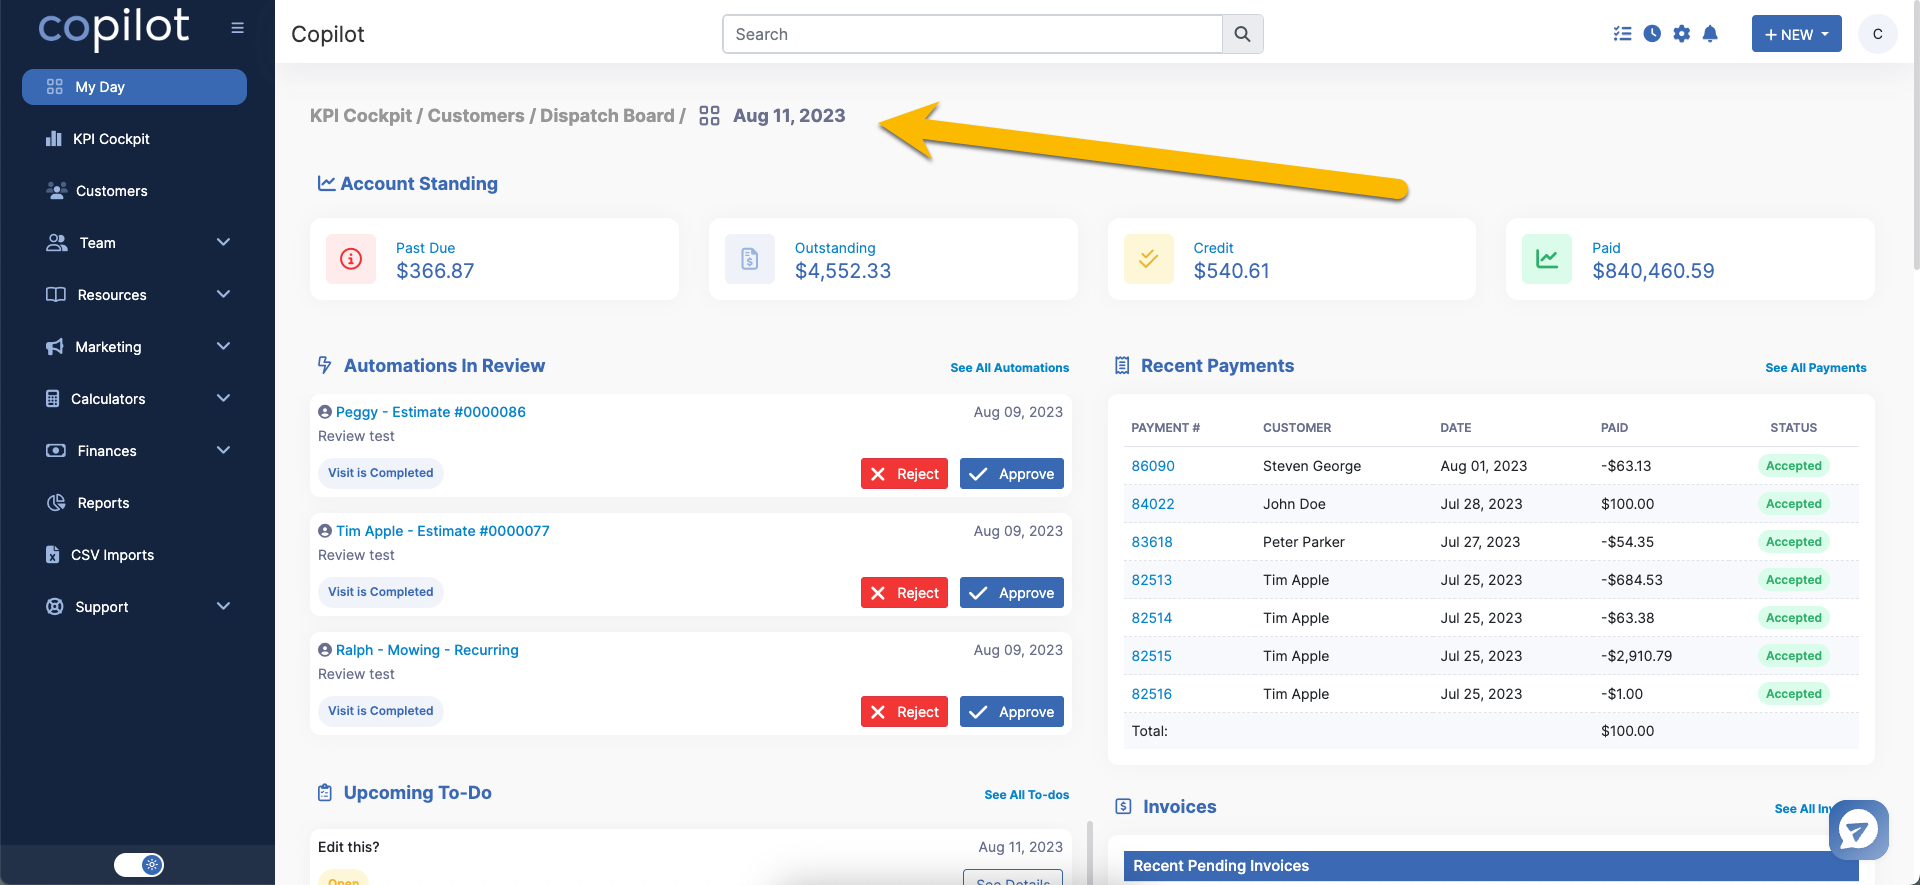Open payment 82515 link

click(x=1152, y=656)
